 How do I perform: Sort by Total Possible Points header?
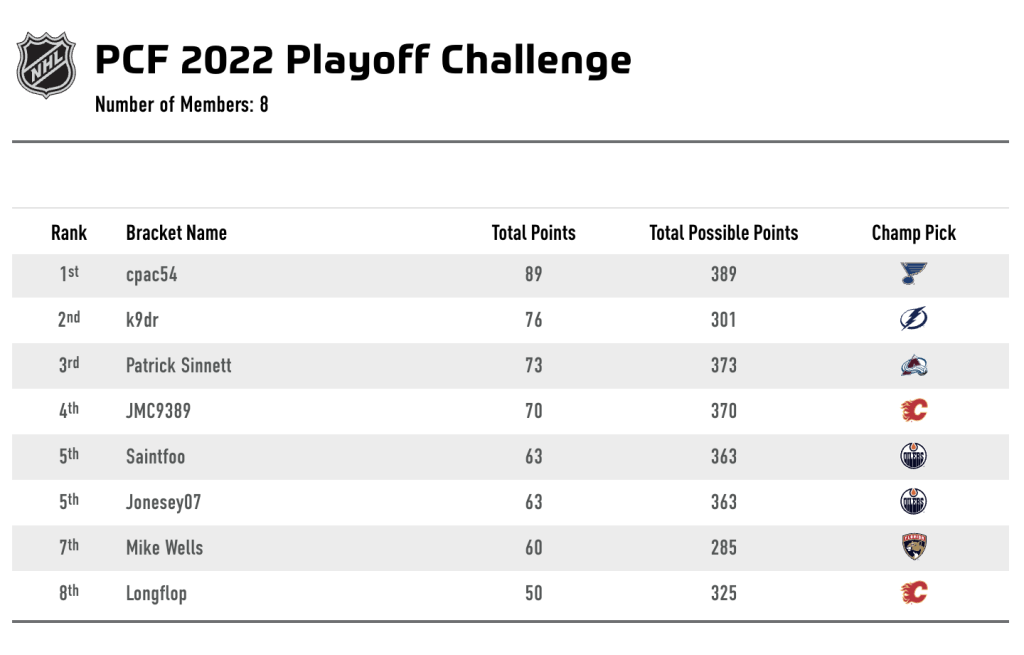(723, 233)
